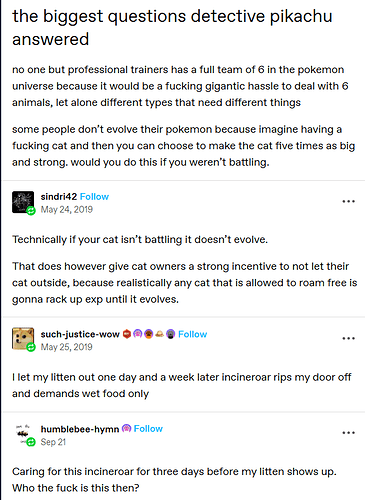The width and height of the screenshot is (365, 500).
Task: Click the purple badge next to humblebee-hymn
Action: click(127, 428)
